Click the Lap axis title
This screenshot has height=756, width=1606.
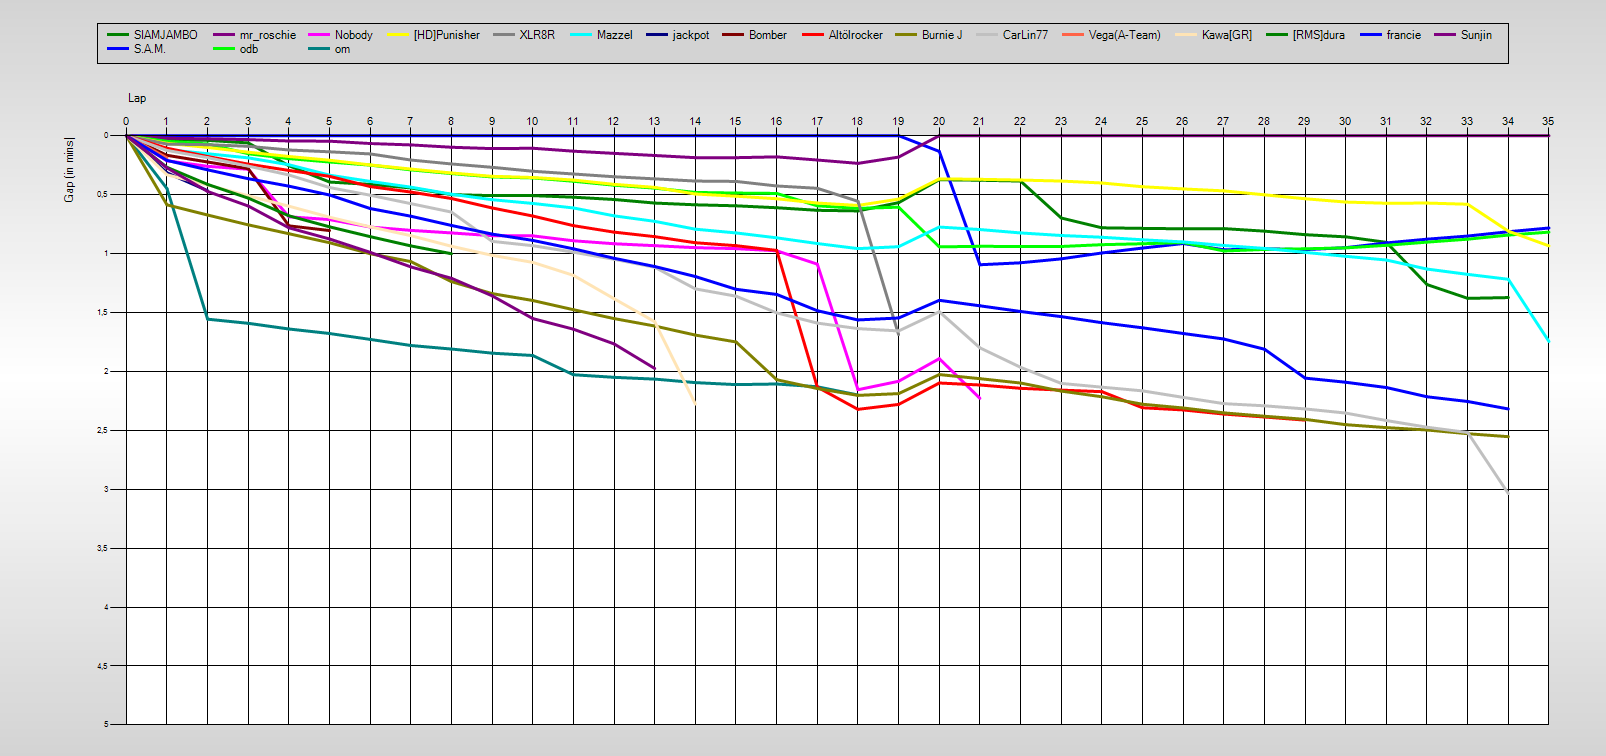(x=137, y=98)
